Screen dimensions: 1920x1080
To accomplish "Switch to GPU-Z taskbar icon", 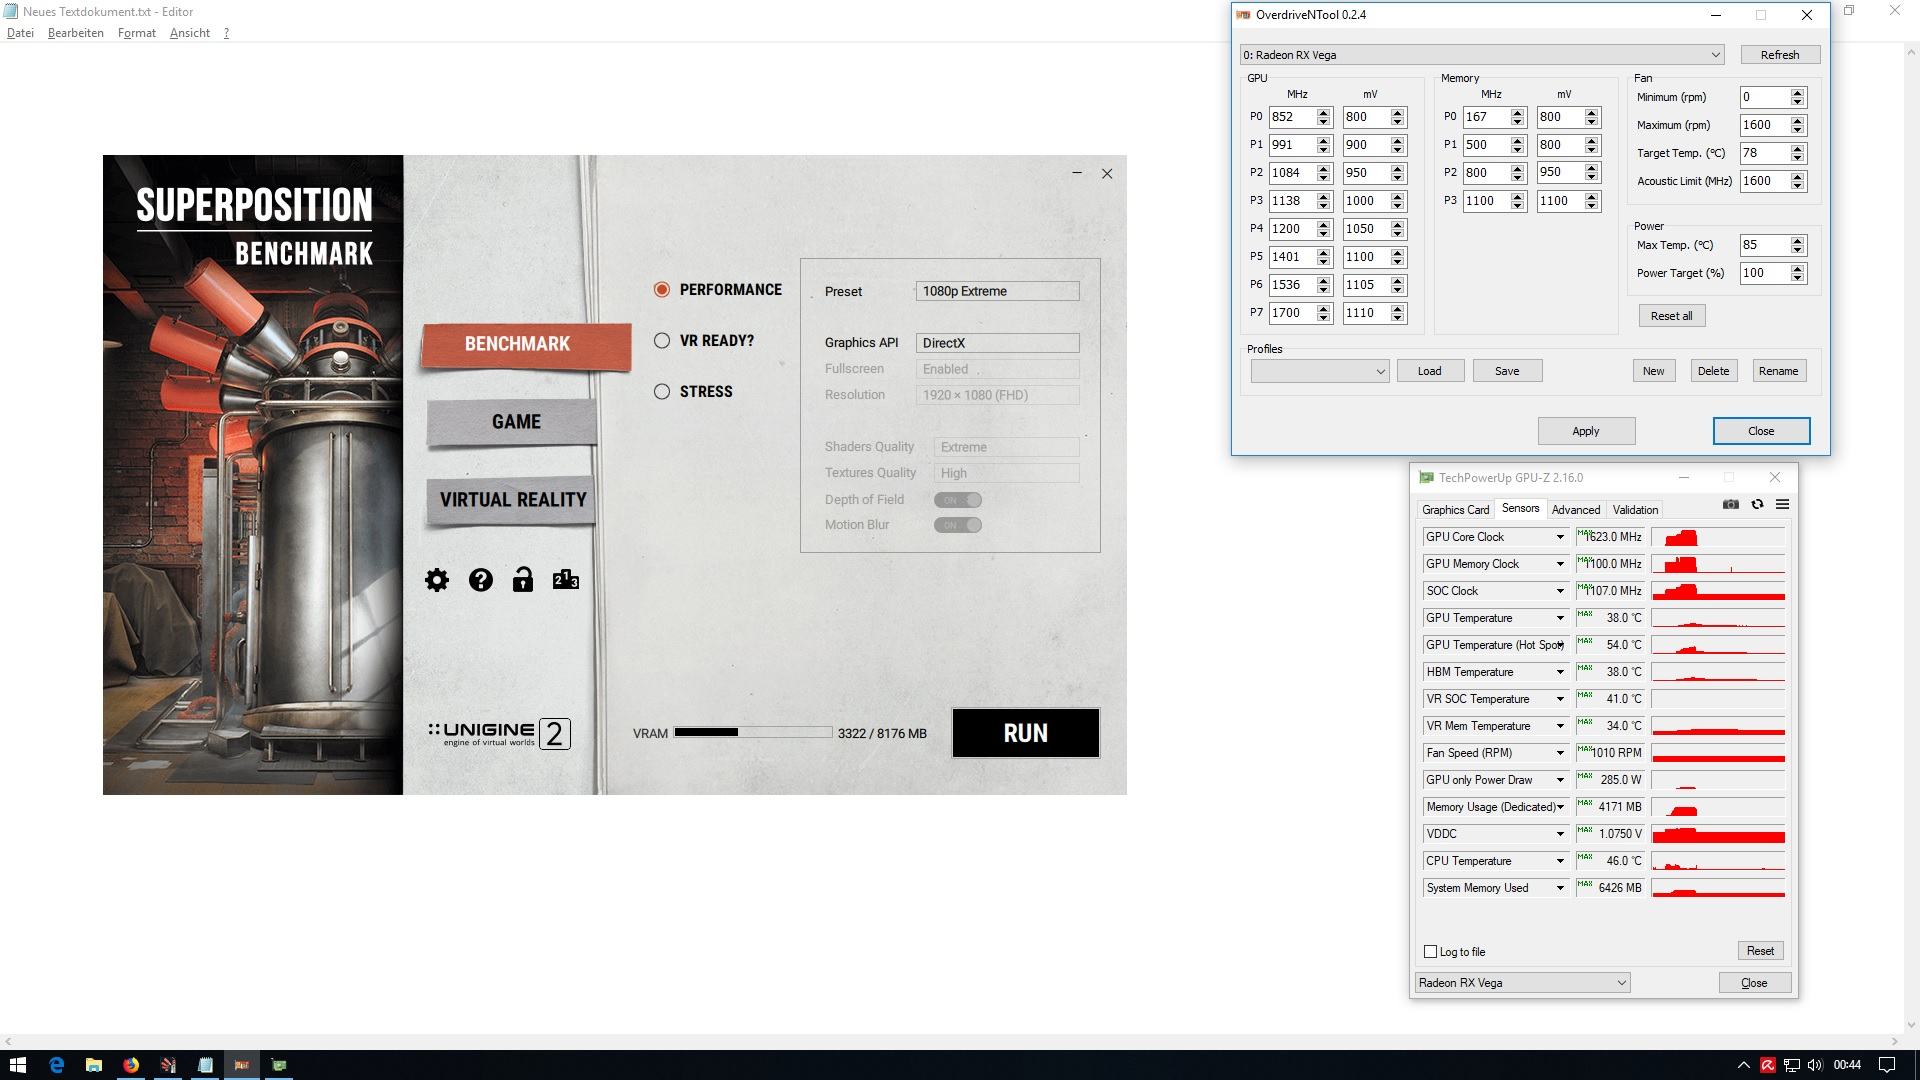I will coord(279,1065).
